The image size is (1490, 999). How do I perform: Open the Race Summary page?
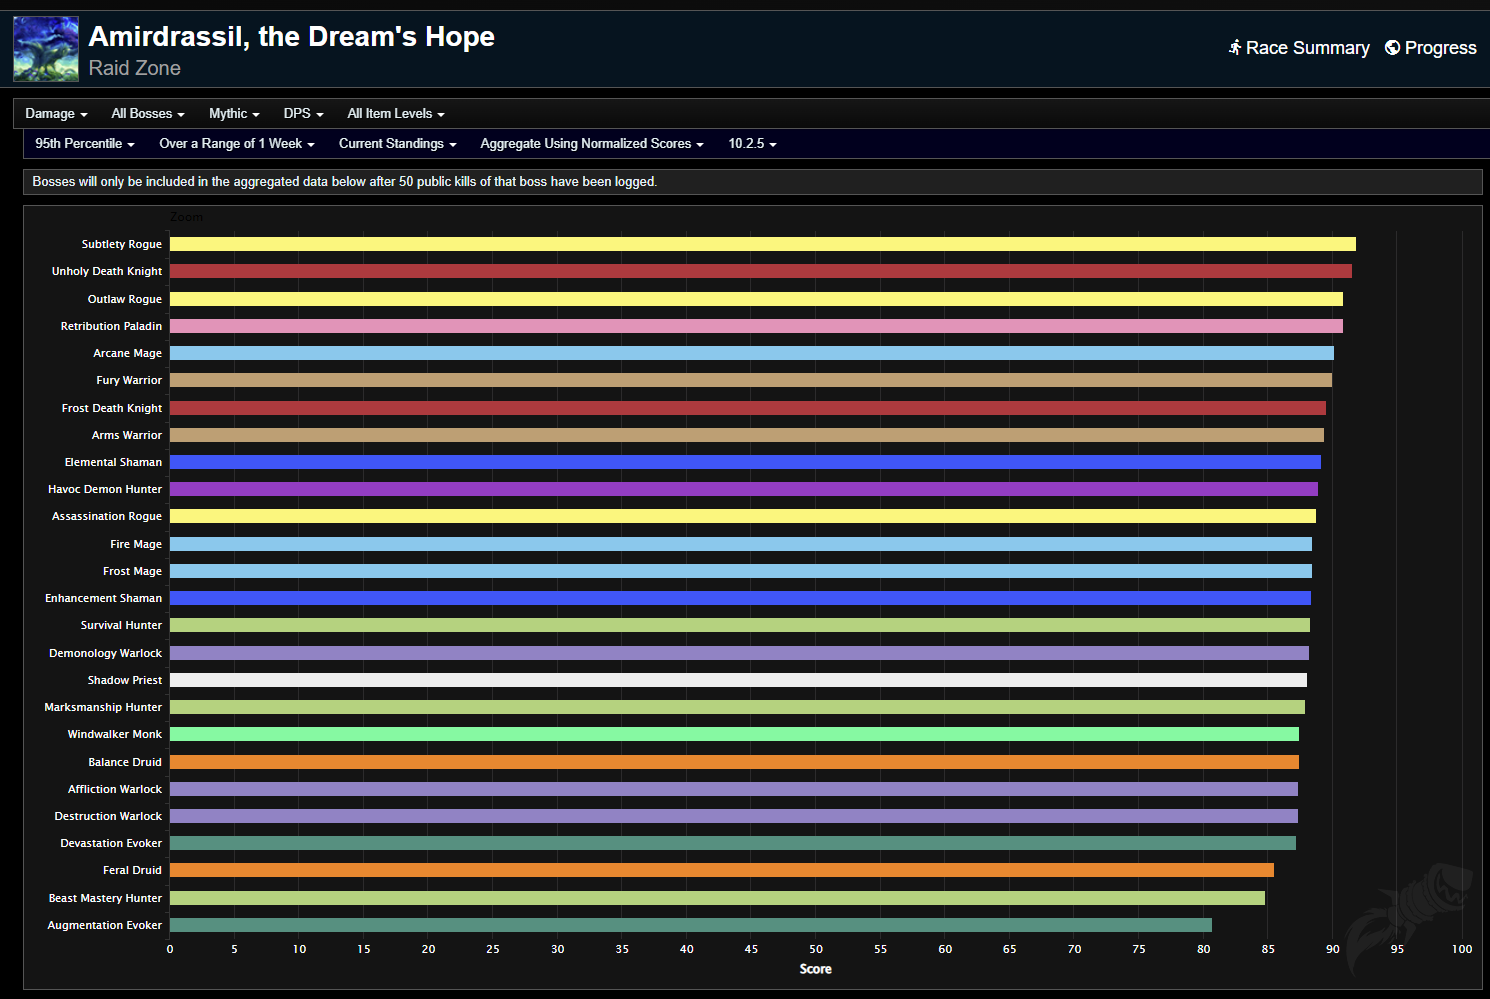pyautogui.click(x=1307, y=48)
